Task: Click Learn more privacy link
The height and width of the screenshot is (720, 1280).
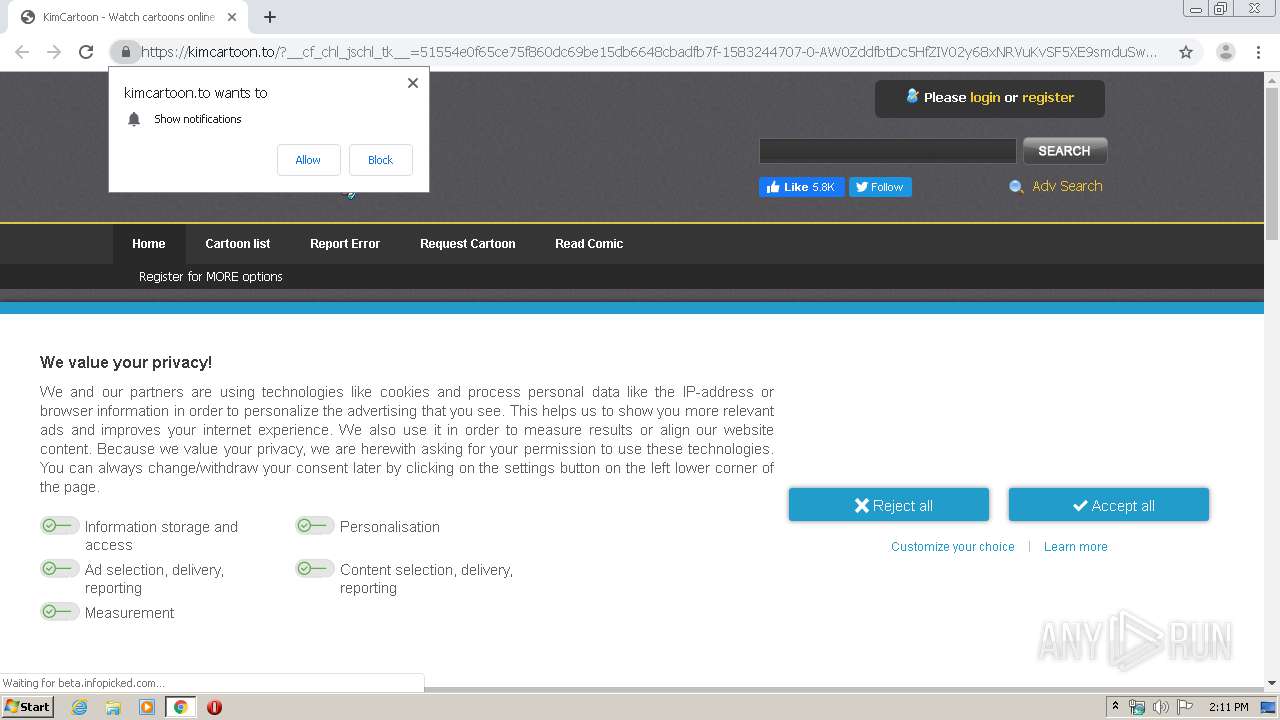Action: [1076, 547]
